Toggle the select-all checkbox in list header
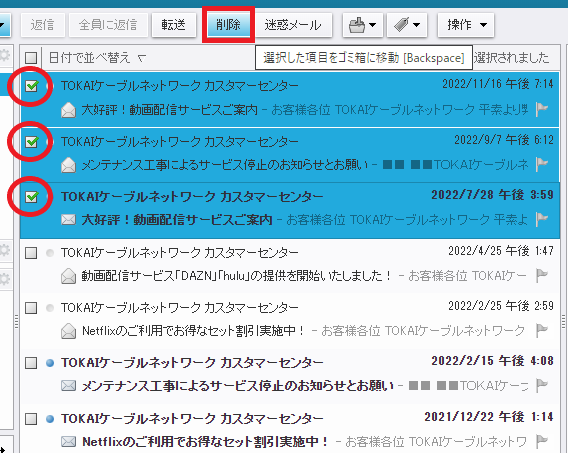The height and width of the screenshot is (453, 568). [31, 58]
